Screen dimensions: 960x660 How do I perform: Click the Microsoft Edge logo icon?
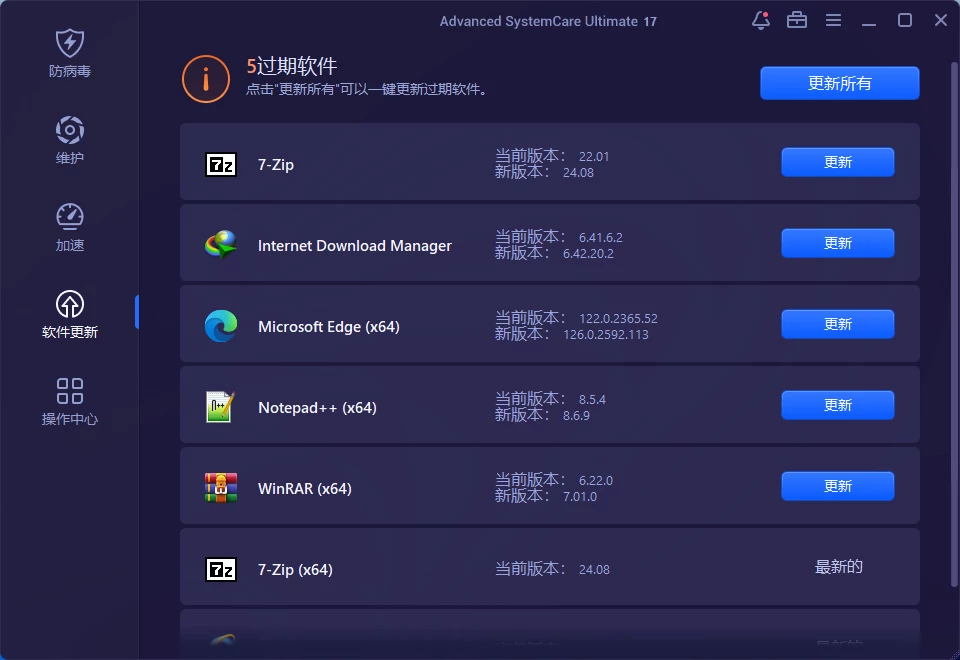pos(220,327)
